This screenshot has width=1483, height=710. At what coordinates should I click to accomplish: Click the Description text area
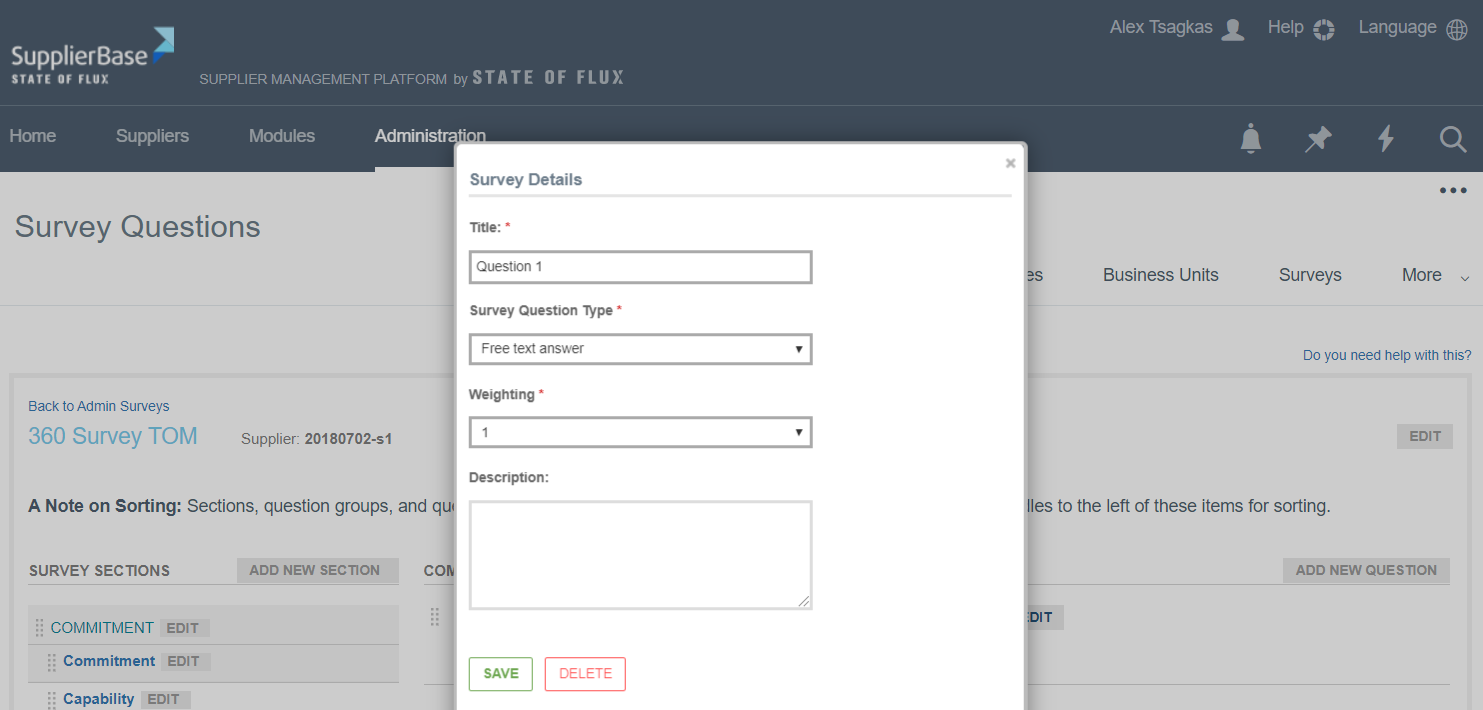[x=640, y=555]
